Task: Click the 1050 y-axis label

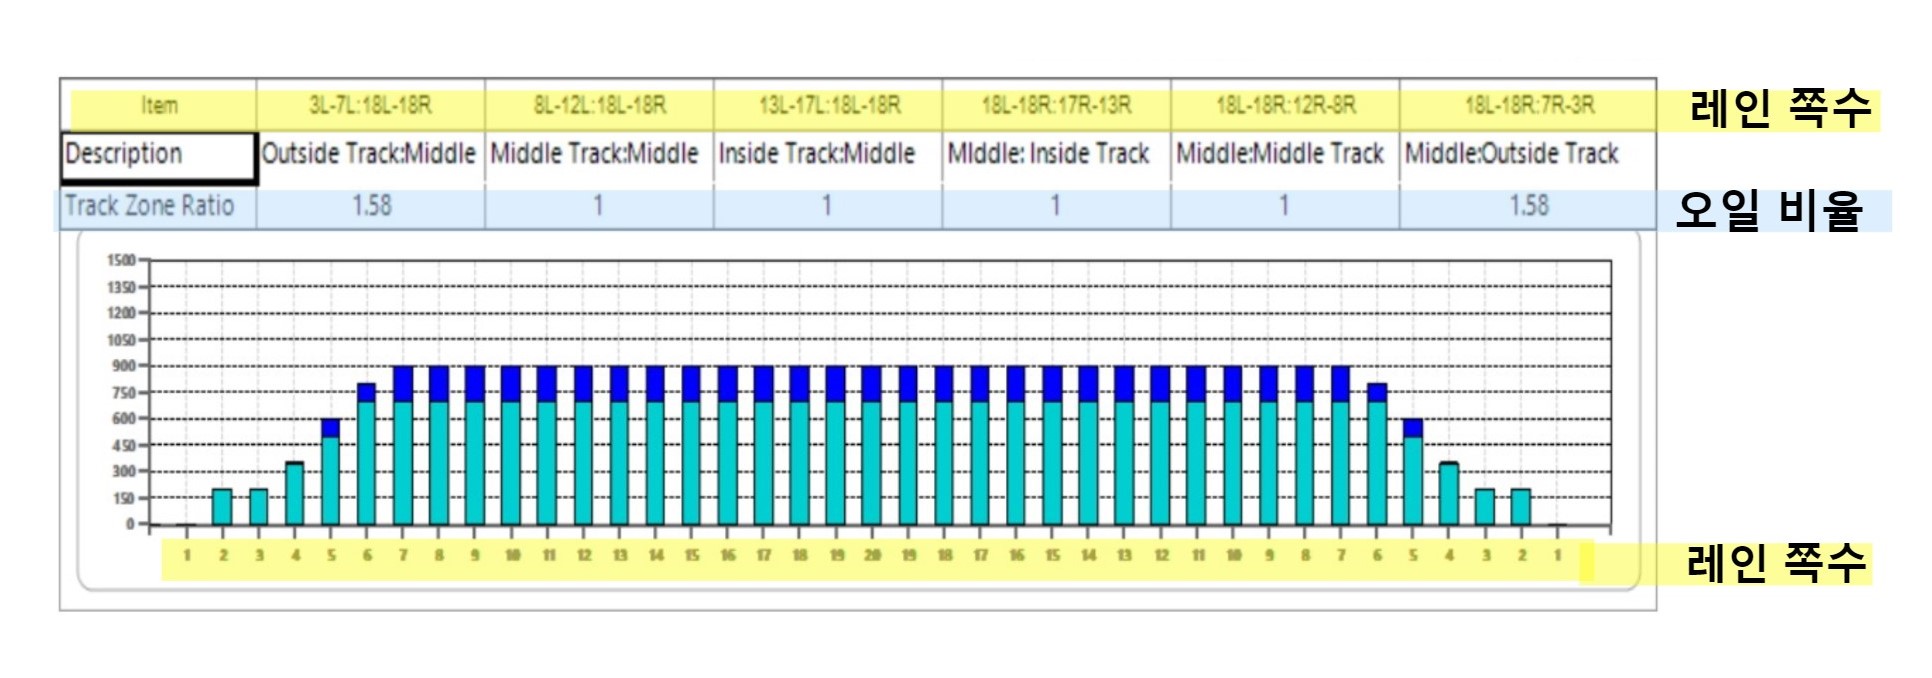Action: (x=121, y=340)
